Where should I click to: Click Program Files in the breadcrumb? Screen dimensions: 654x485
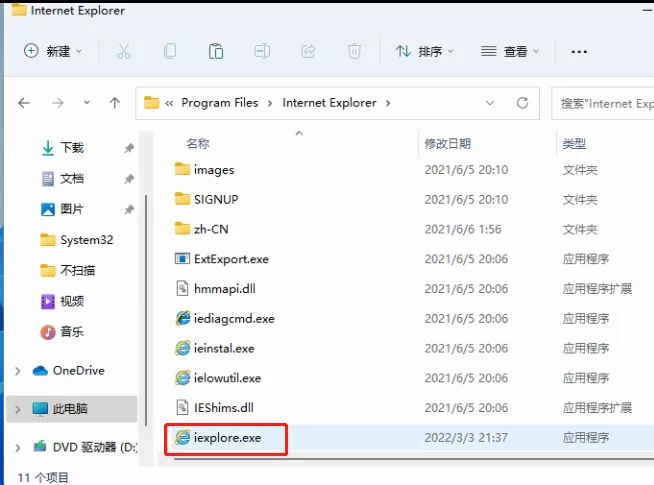220,103
